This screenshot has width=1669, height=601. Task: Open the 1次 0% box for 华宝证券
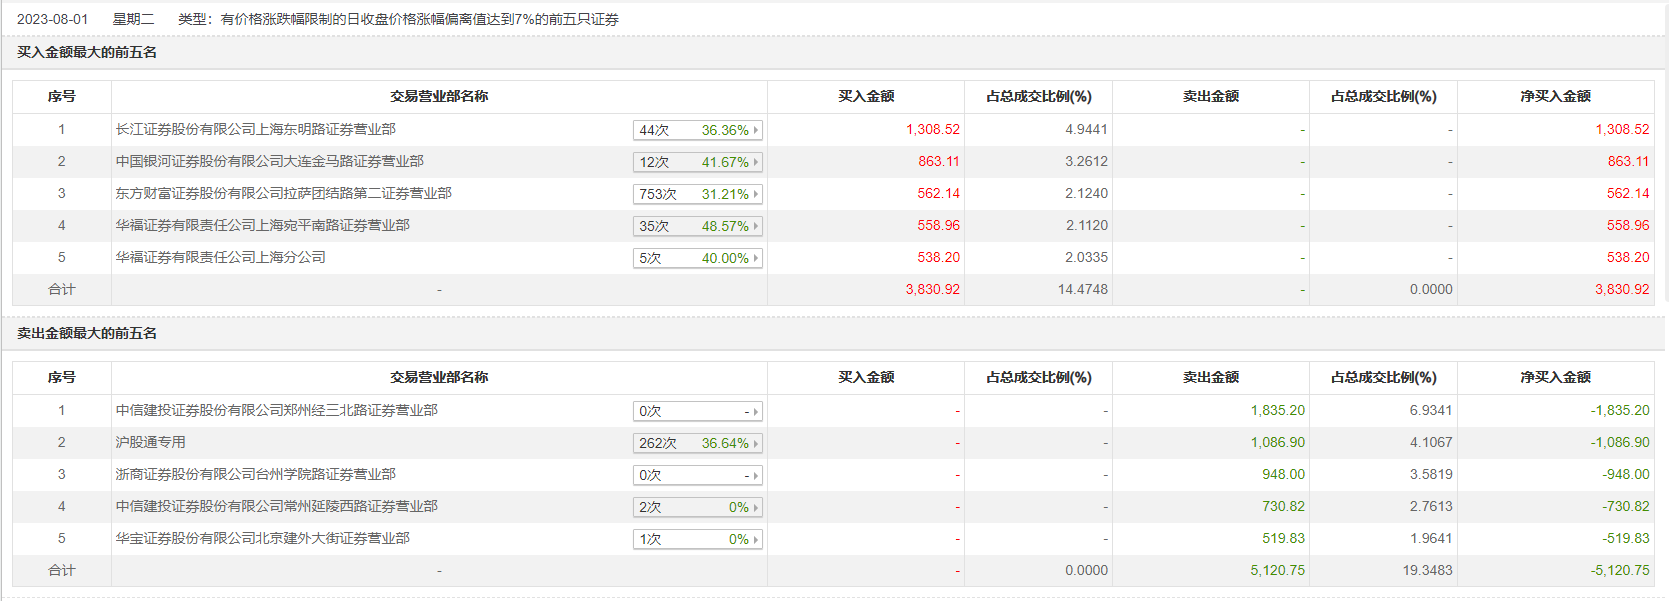[697, 539]
